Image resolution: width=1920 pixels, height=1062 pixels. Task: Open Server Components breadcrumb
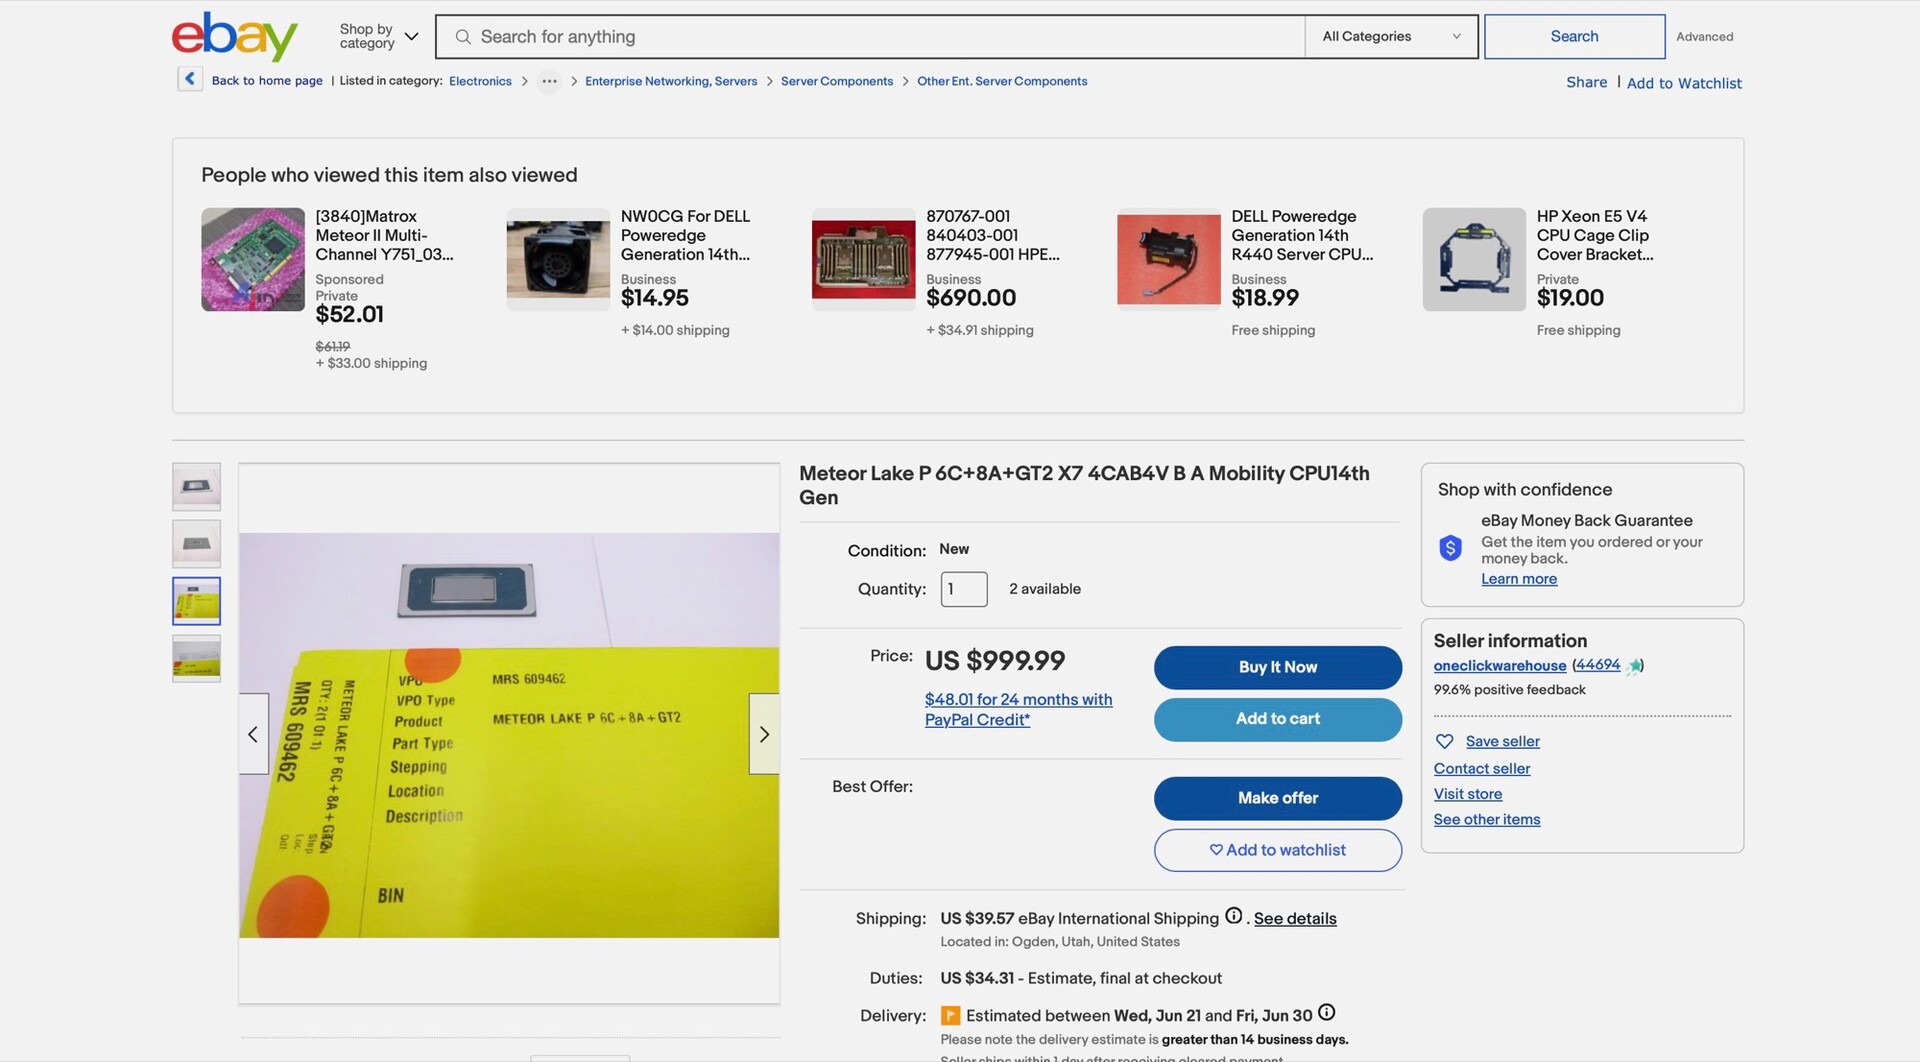(837, 81)
